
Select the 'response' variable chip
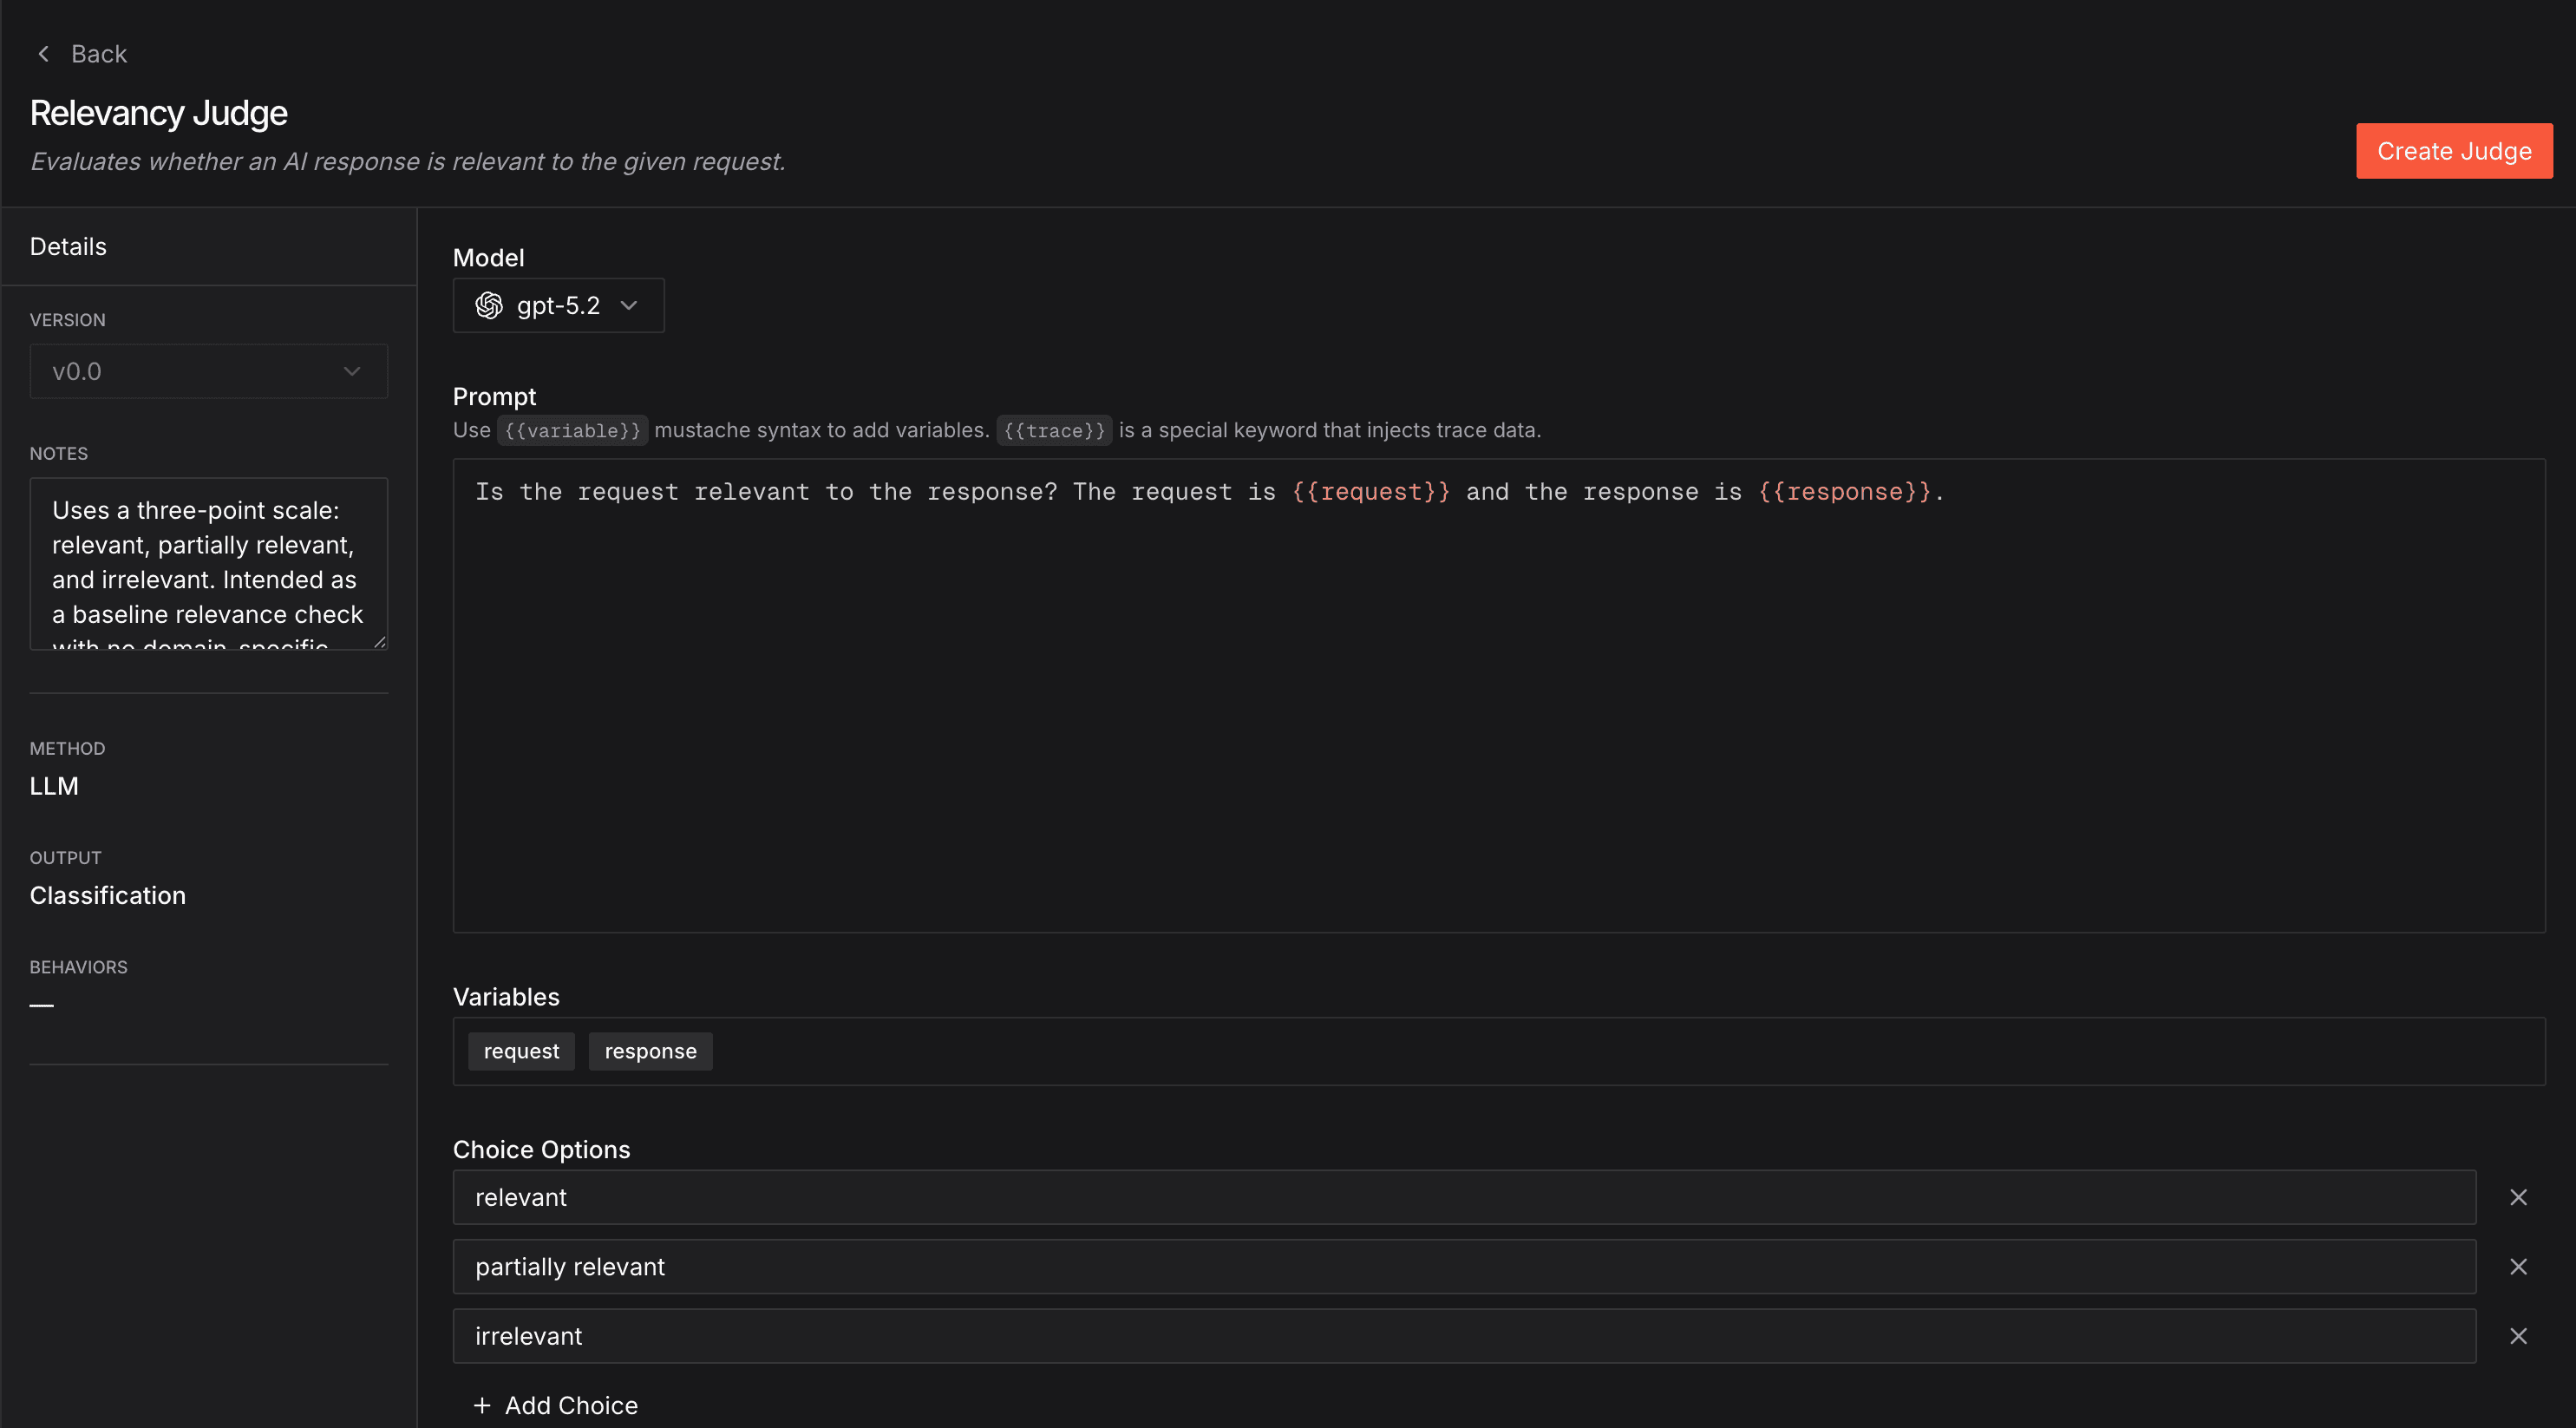[650, 1052]
